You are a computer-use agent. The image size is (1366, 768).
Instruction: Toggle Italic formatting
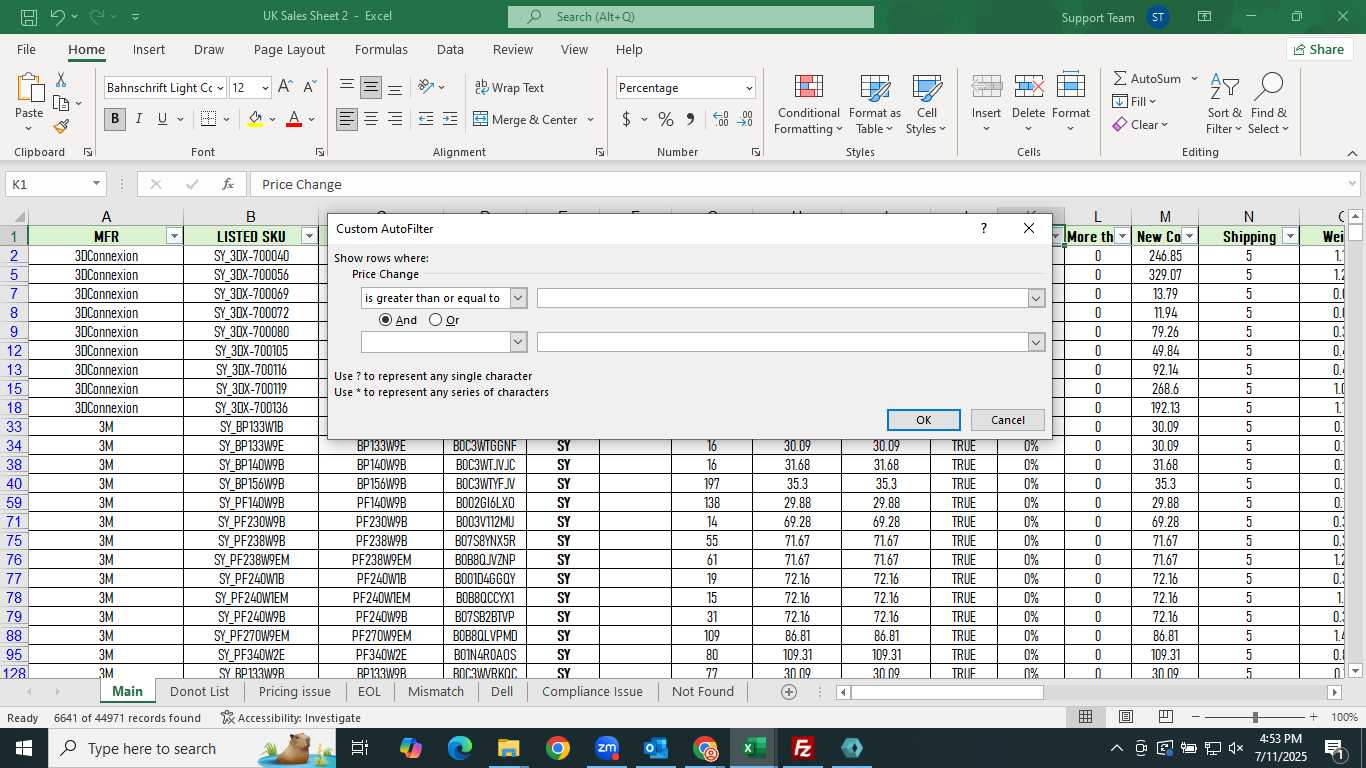(139, 119)
